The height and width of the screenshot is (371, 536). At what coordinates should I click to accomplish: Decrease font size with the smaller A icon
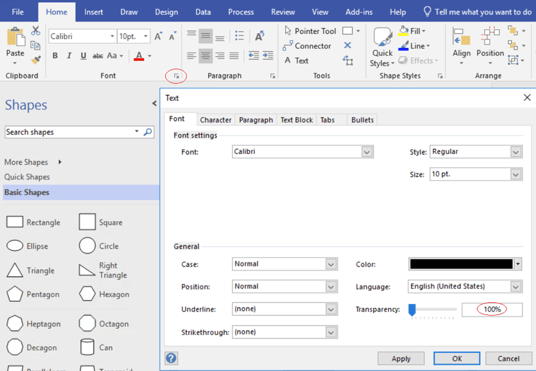pos(173,36)
